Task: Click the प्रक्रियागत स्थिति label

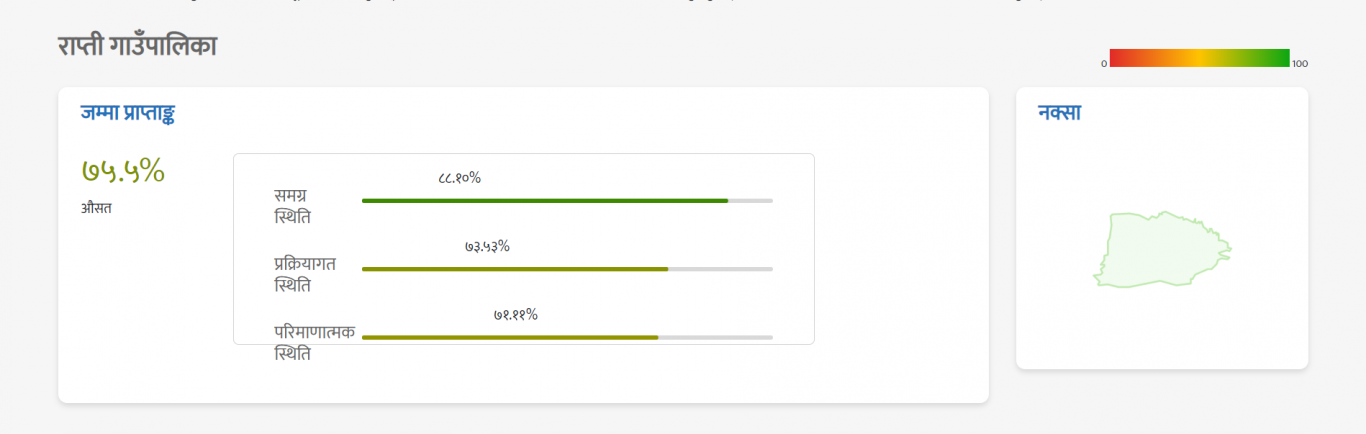Action: (305, 274)
